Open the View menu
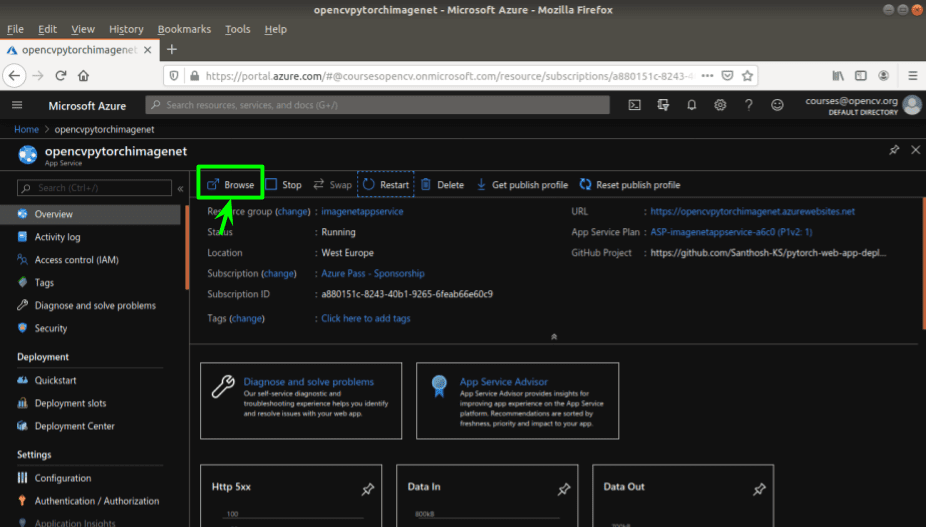Screen dimensions: 926x527 point(83,29)
